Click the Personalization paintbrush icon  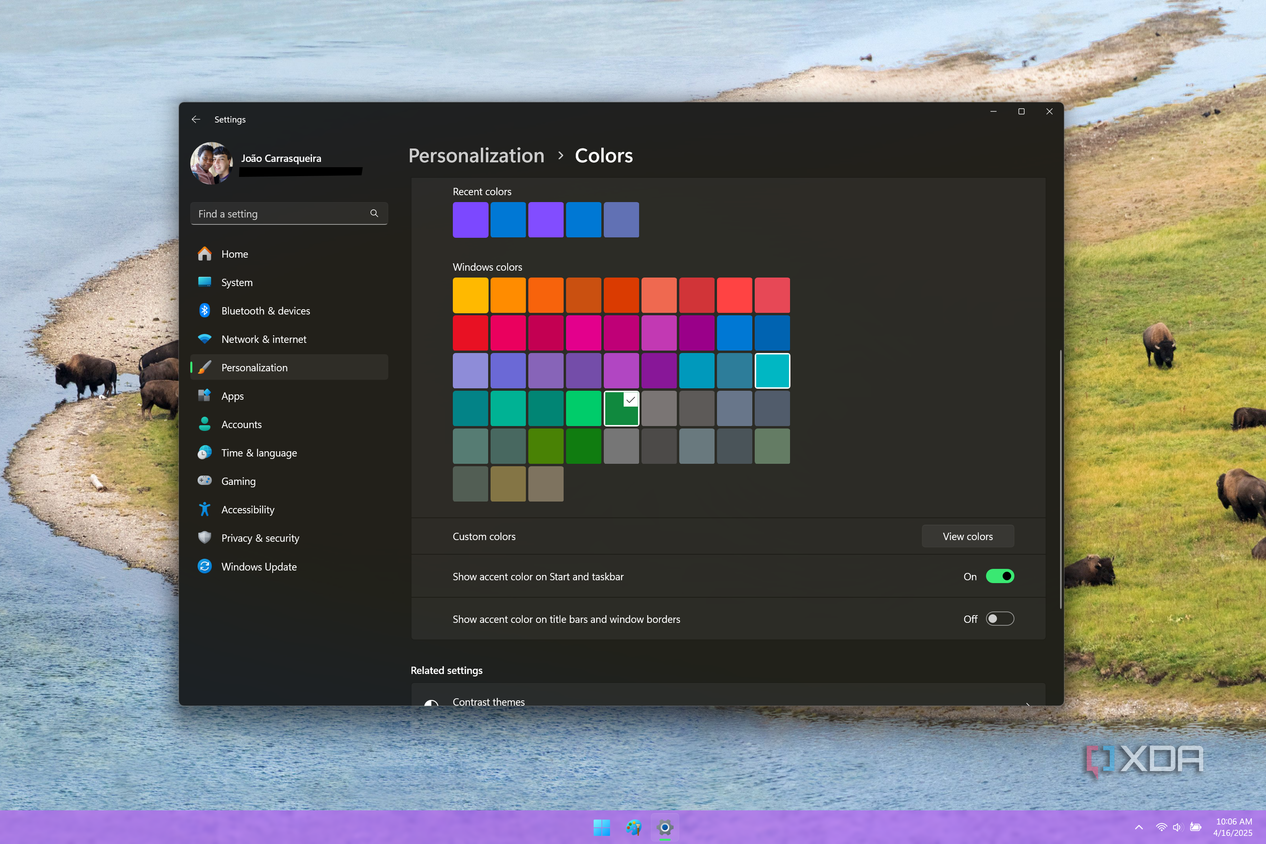pyautogui.click(x=205, y=367)
